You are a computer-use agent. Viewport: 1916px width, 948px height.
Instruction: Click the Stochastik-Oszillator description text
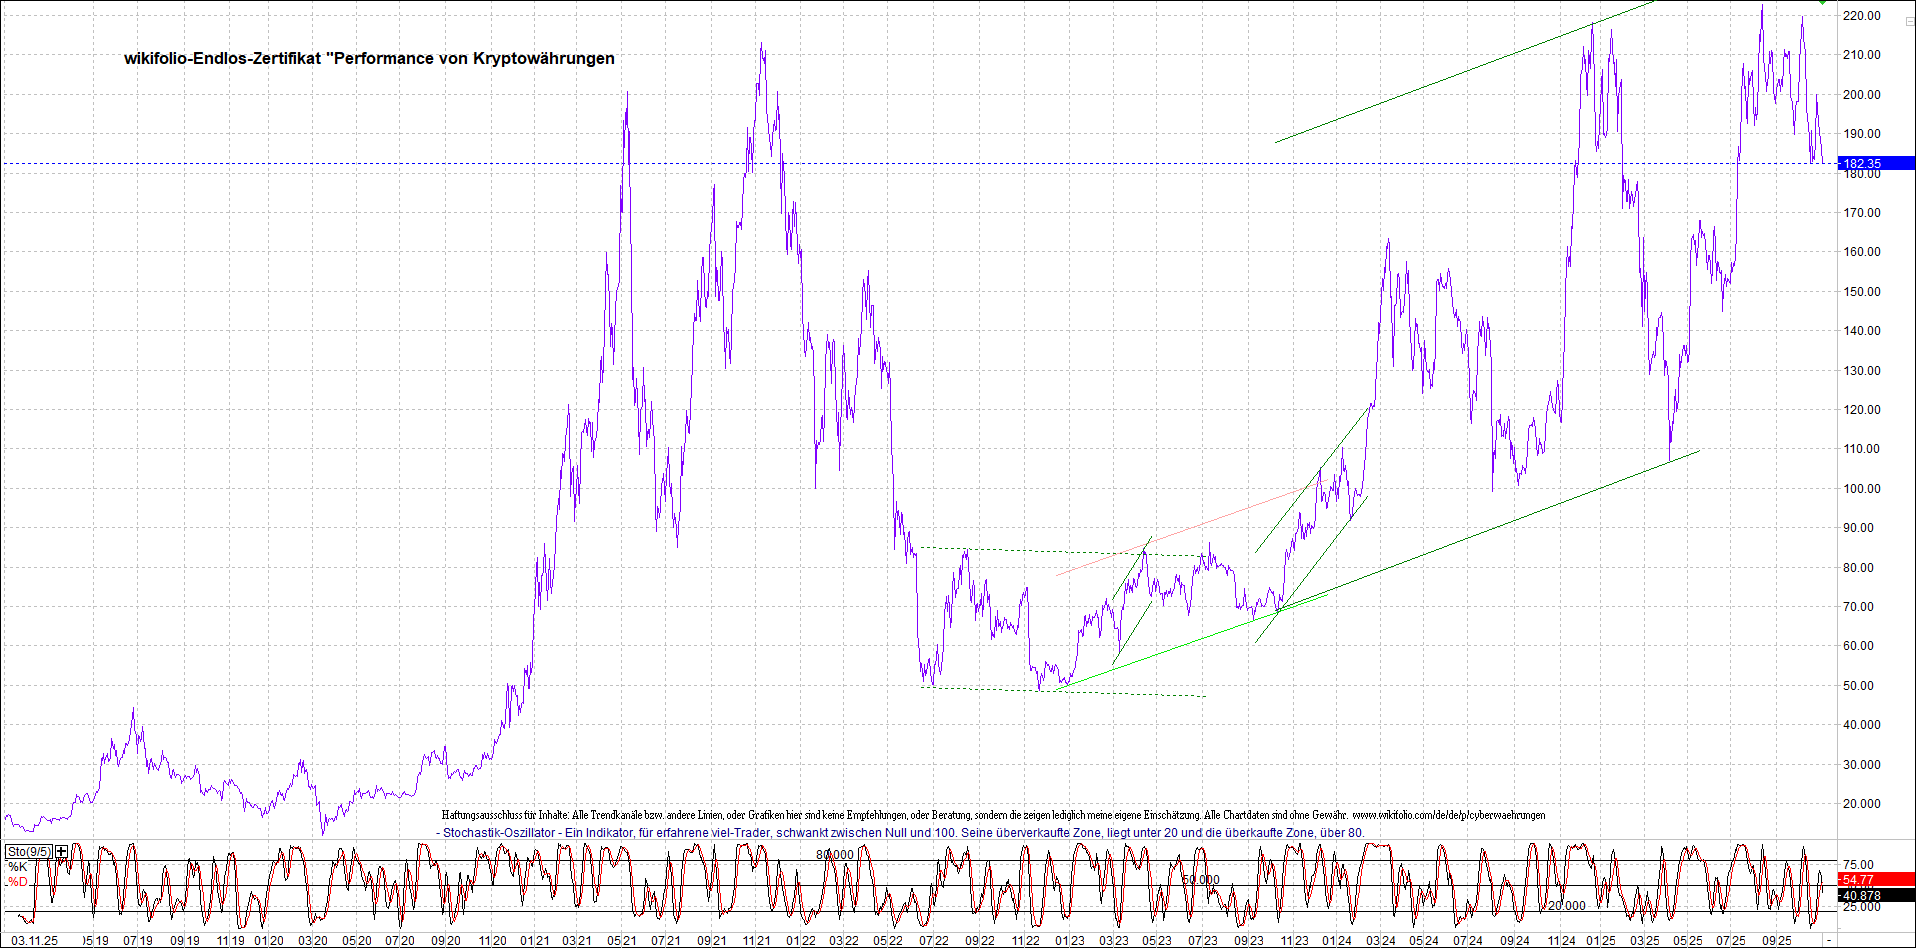click(x=902, y=833)
